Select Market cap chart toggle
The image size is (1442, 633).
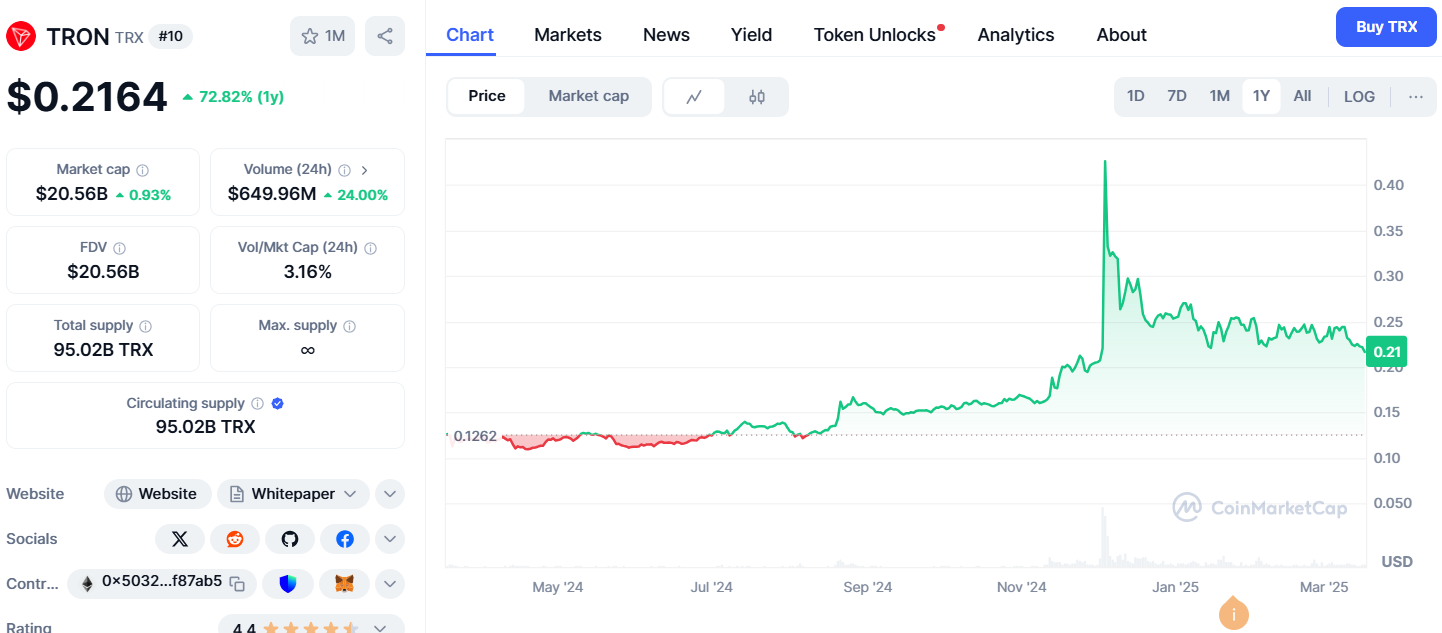coord(589,97)
